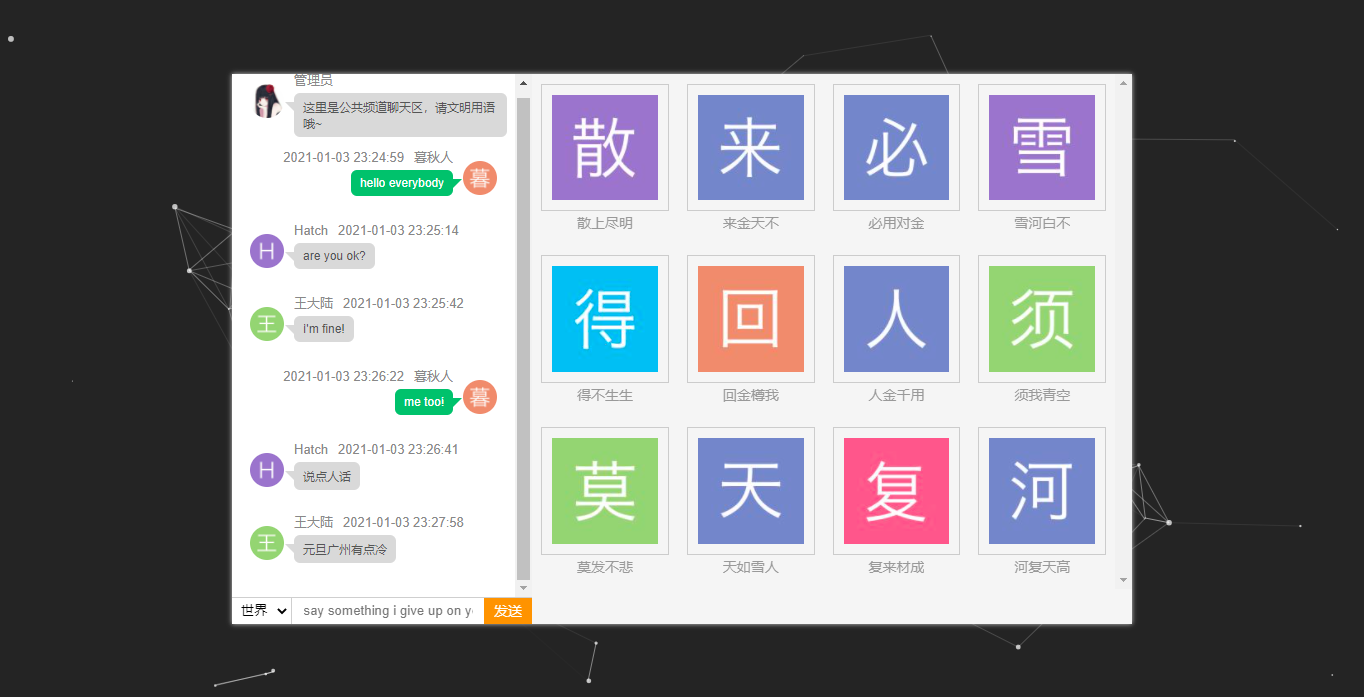Focus the chat message input field
Image resolution: width=1364 pixels, height=697 pixels.
pyautogui.click(x=387, y=610)
